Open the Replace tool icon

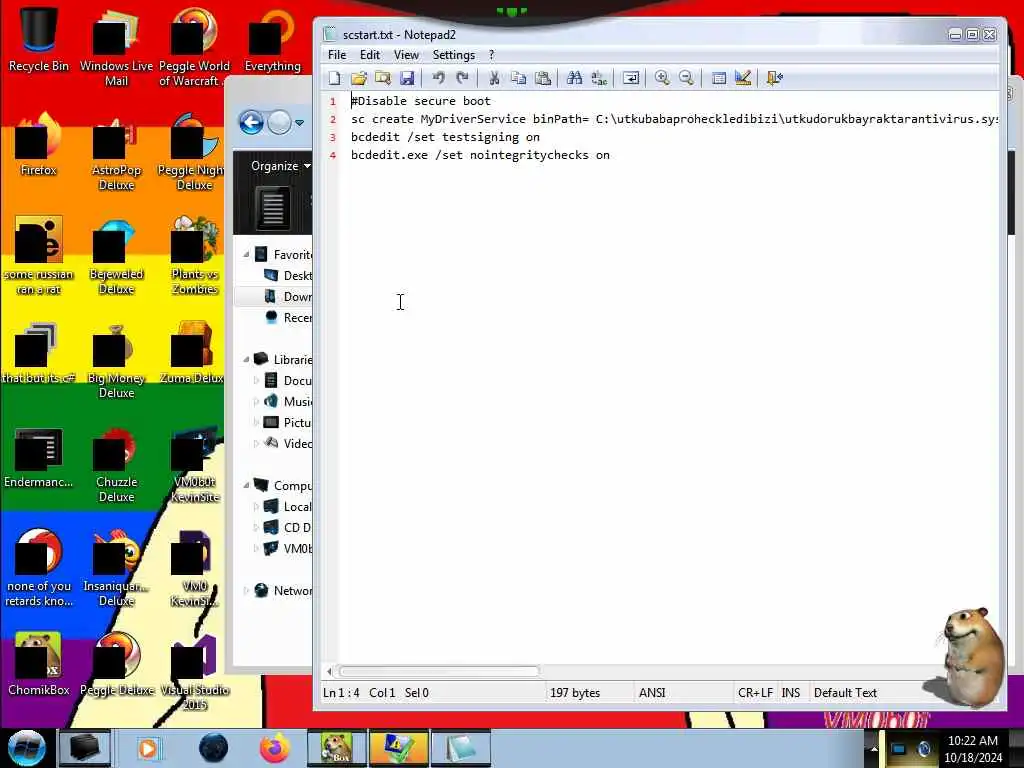[598, 78]
